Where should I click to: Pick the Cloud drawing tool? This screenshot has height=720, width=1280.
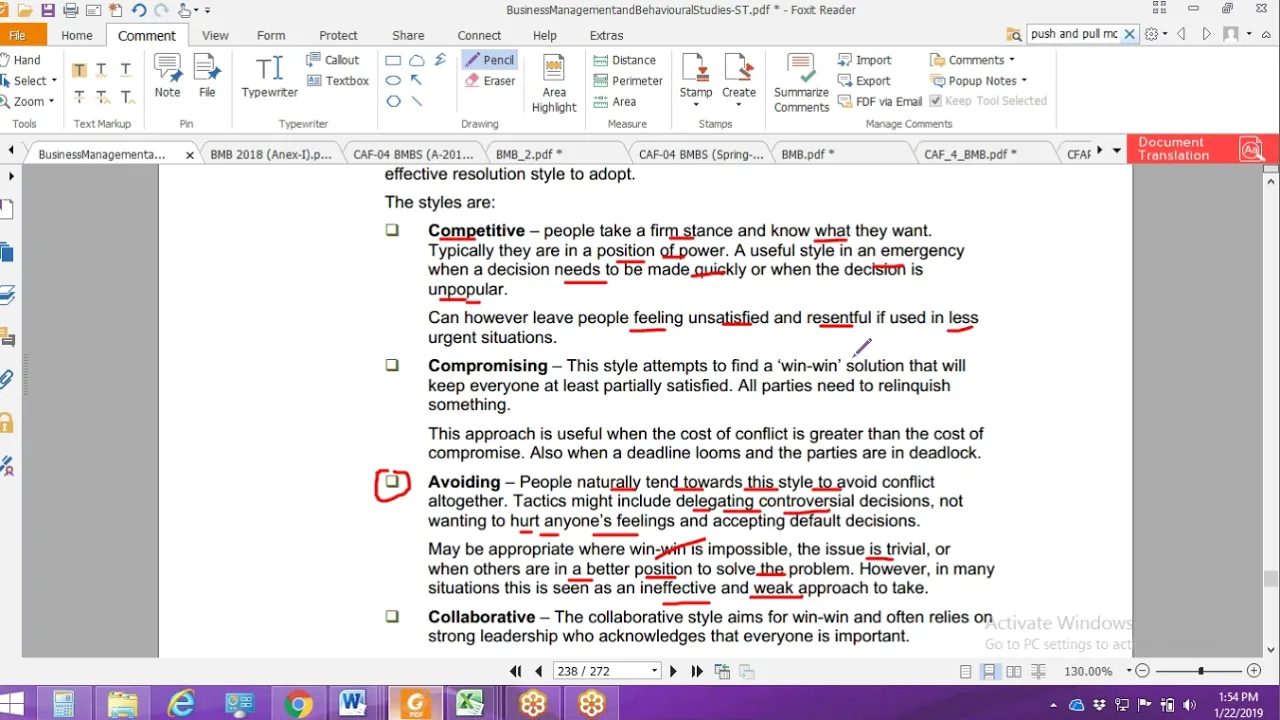(416, 60)
